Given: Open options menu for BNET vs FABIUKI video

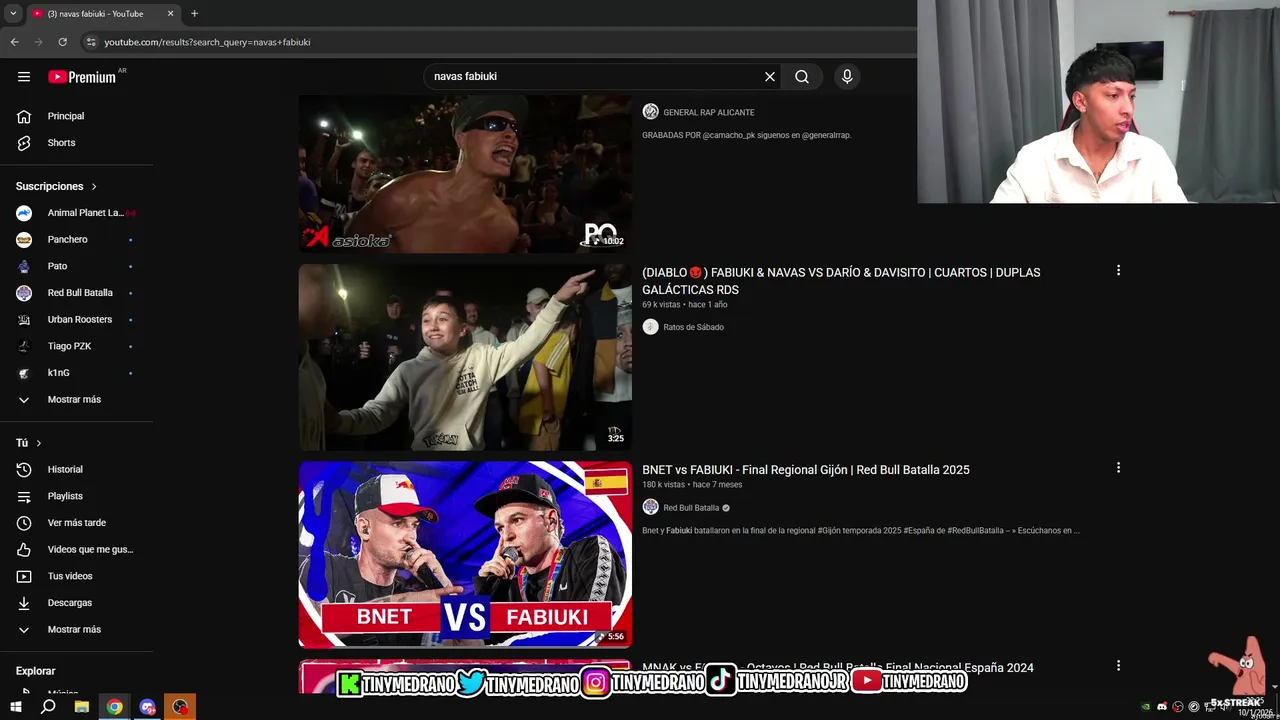Looking at the screenshot, I should point(1118,468).
